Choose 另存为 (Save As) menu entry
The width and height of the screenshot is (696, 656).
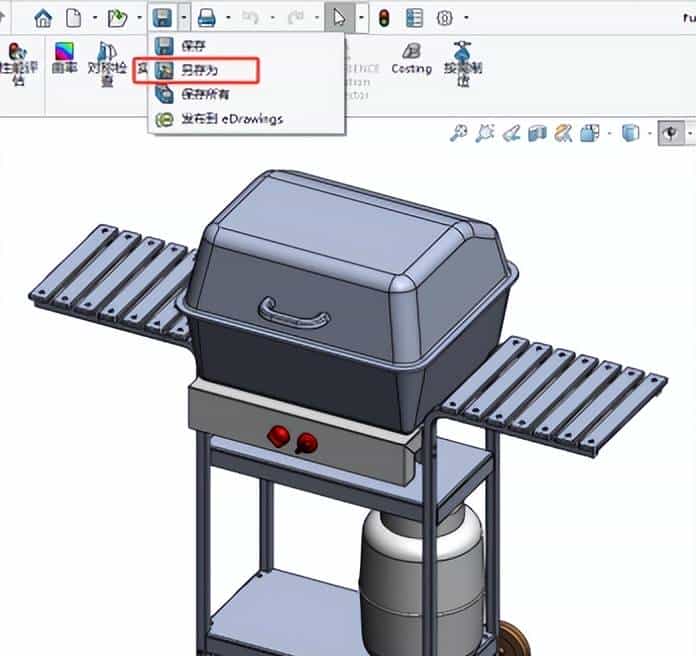coord(246,70)
